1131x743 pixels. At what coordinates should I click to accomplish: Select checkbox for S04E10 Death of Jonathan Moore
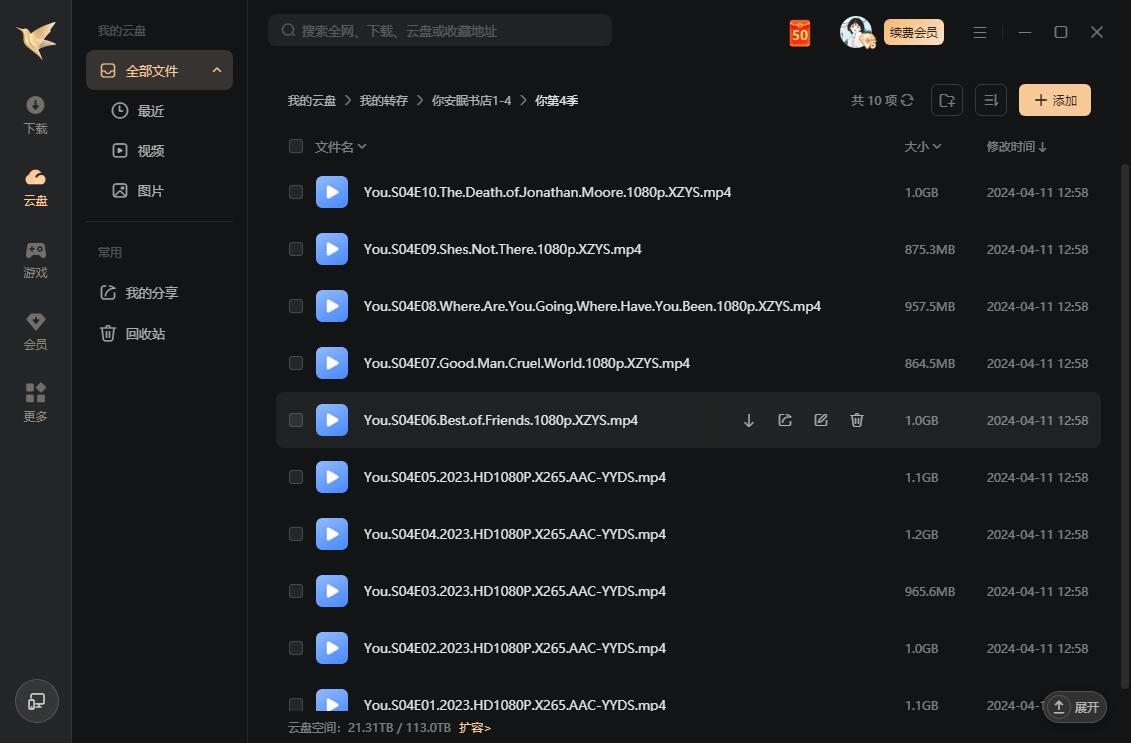[x=296, y=192]
